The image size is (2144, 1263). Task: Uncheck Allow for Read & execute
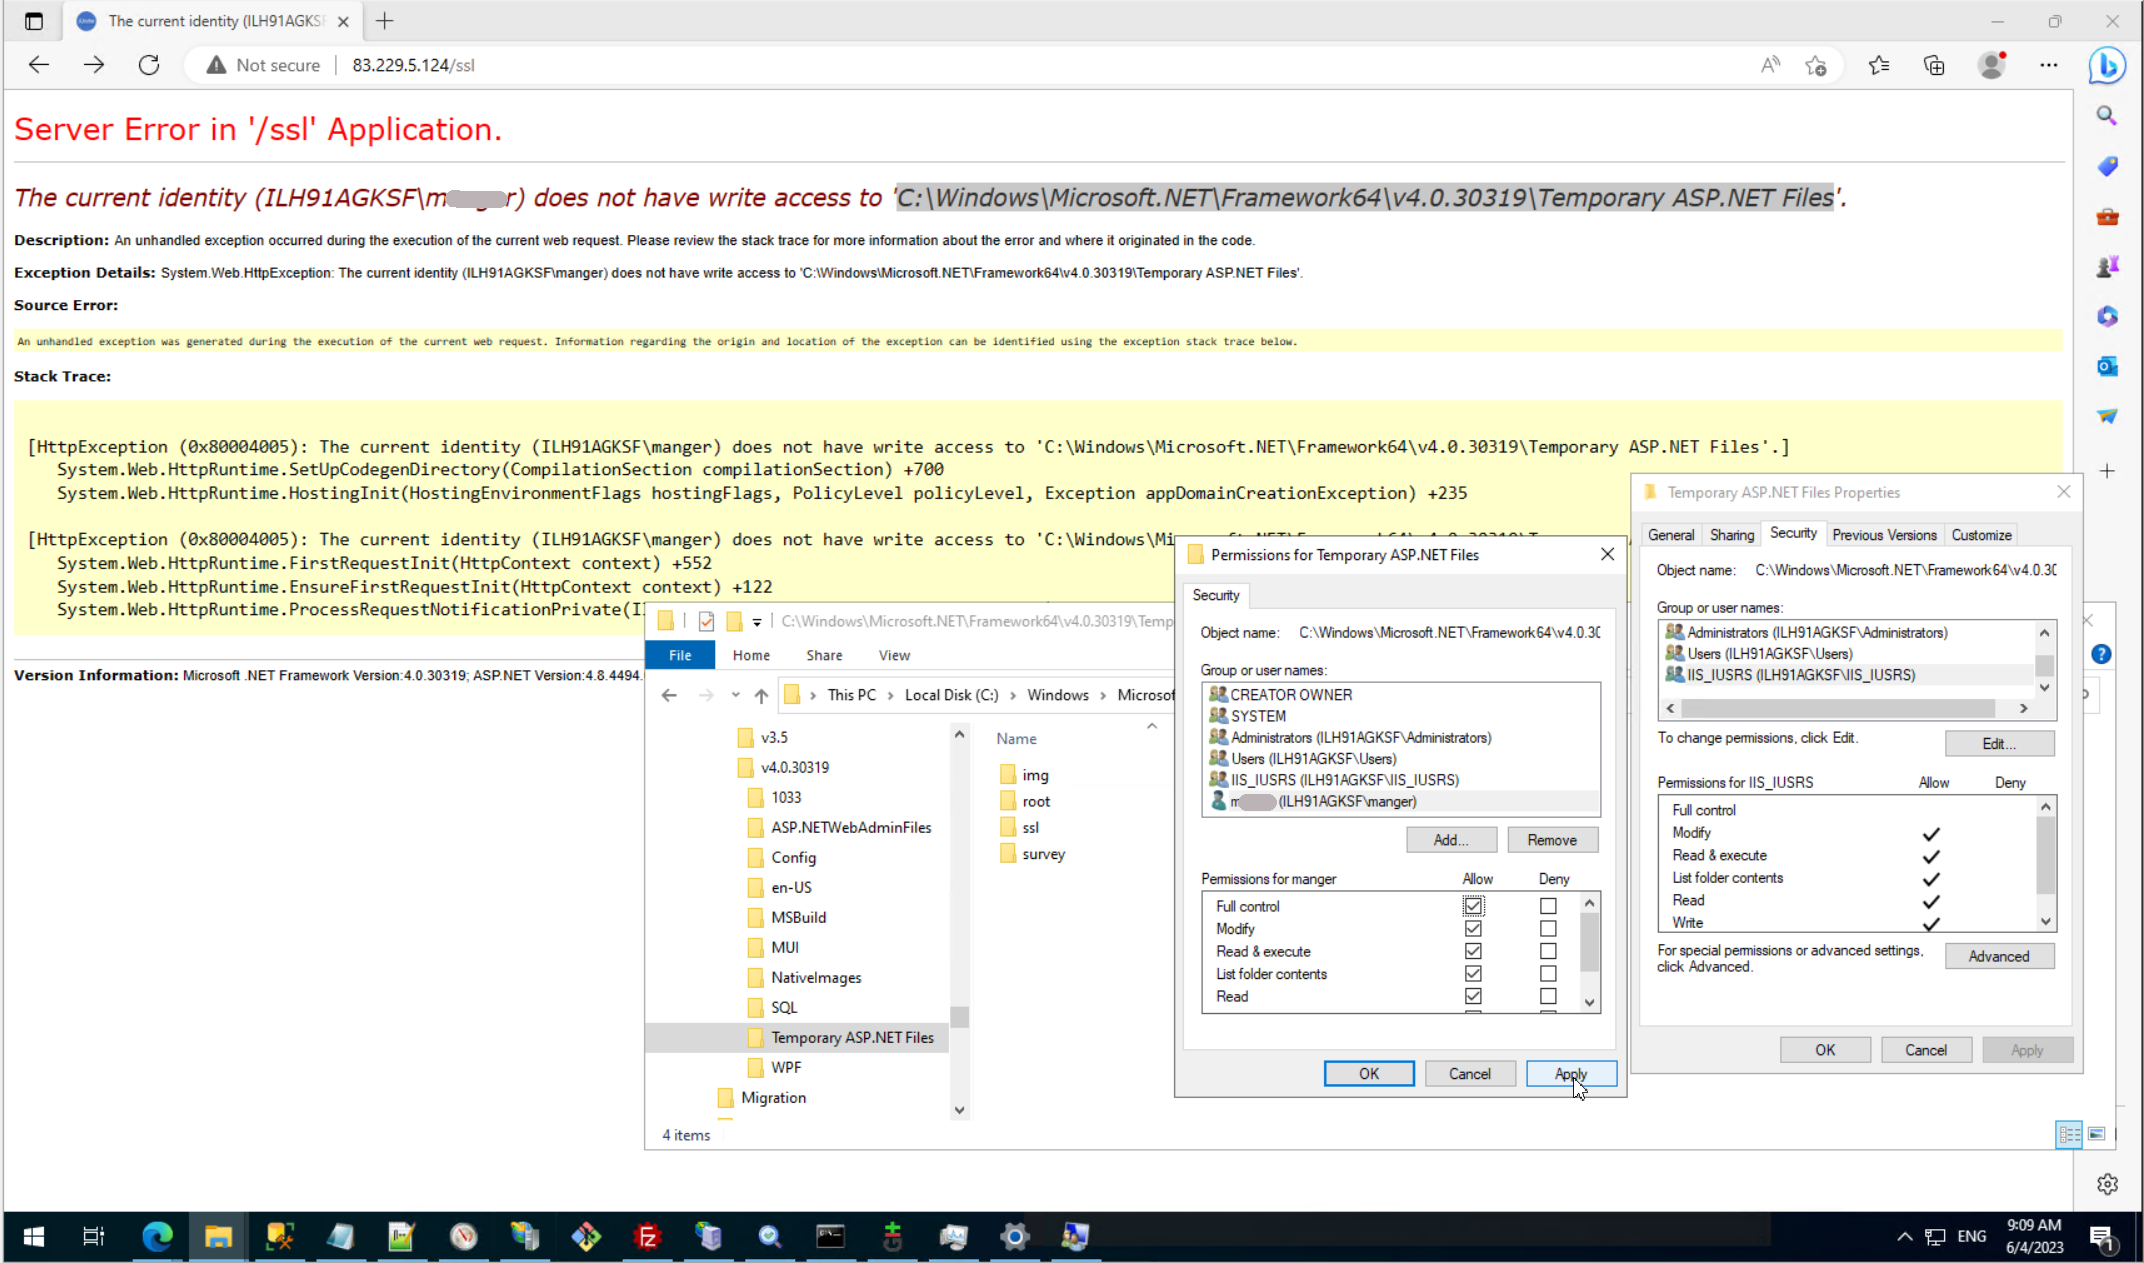(1473, 951)
